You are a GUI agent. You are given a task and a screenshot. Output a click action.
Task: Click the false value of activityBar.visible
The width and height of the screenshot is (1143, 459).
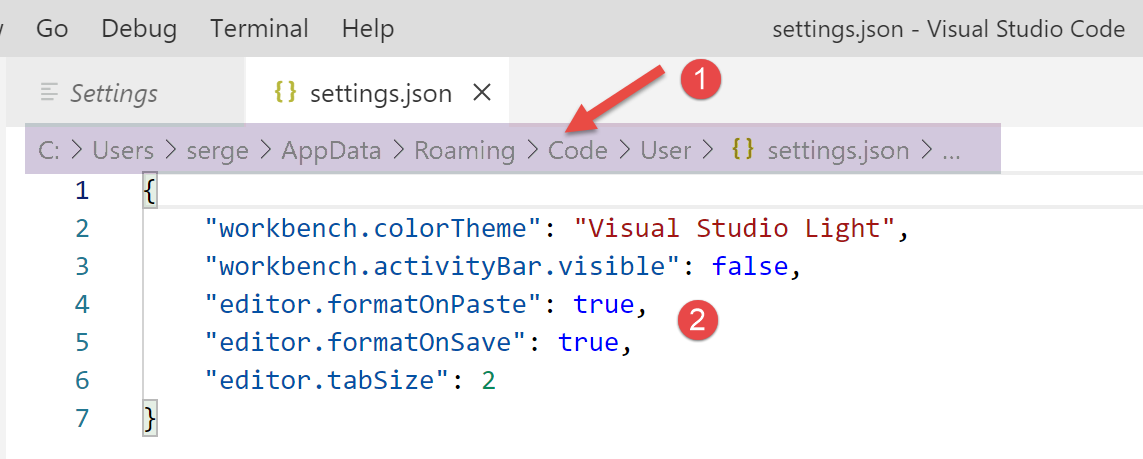(x=749, y=266)
